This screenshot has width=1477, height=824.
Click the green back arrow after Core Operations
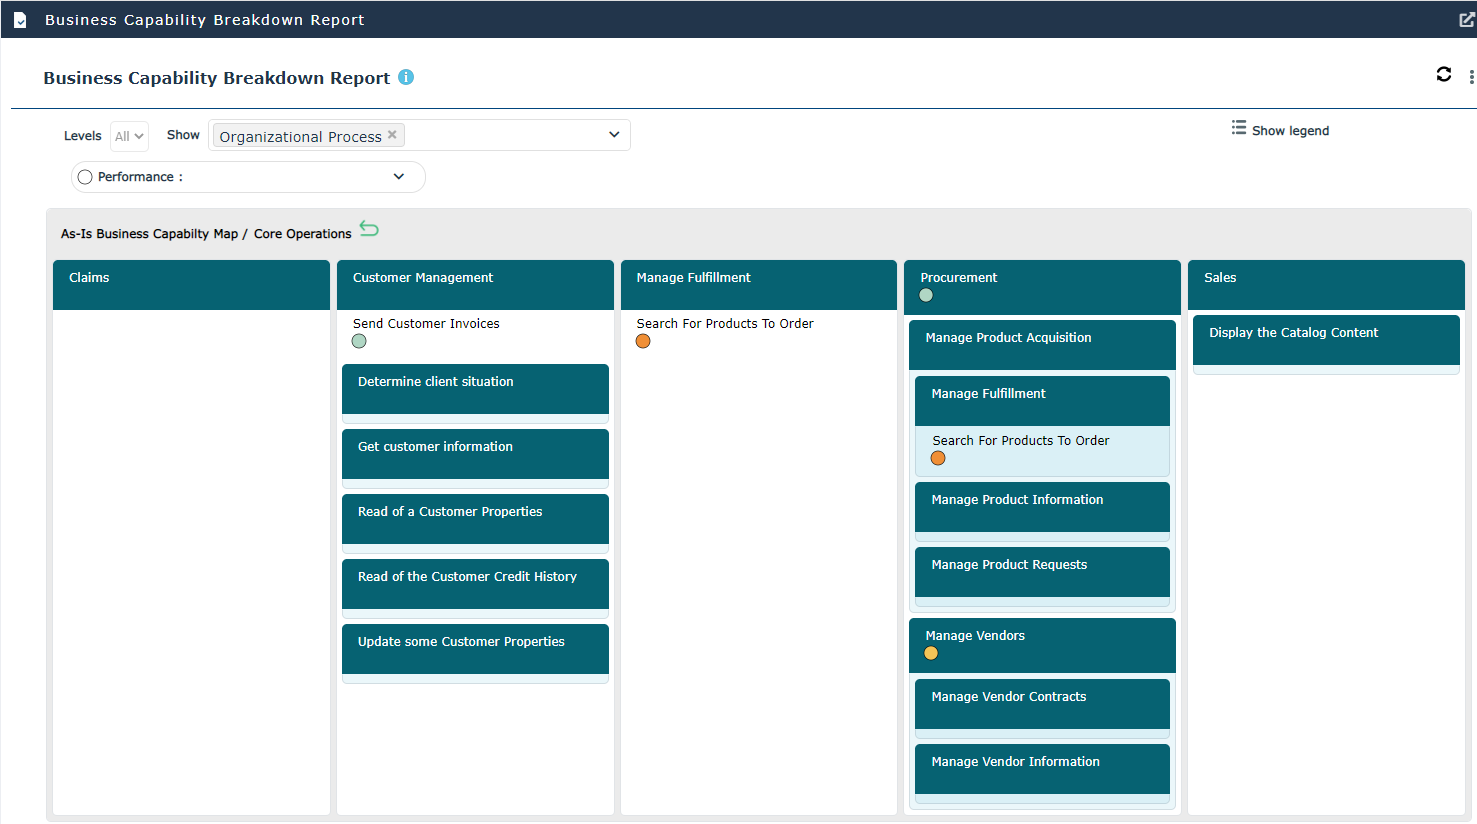click(x=369, y=229)
